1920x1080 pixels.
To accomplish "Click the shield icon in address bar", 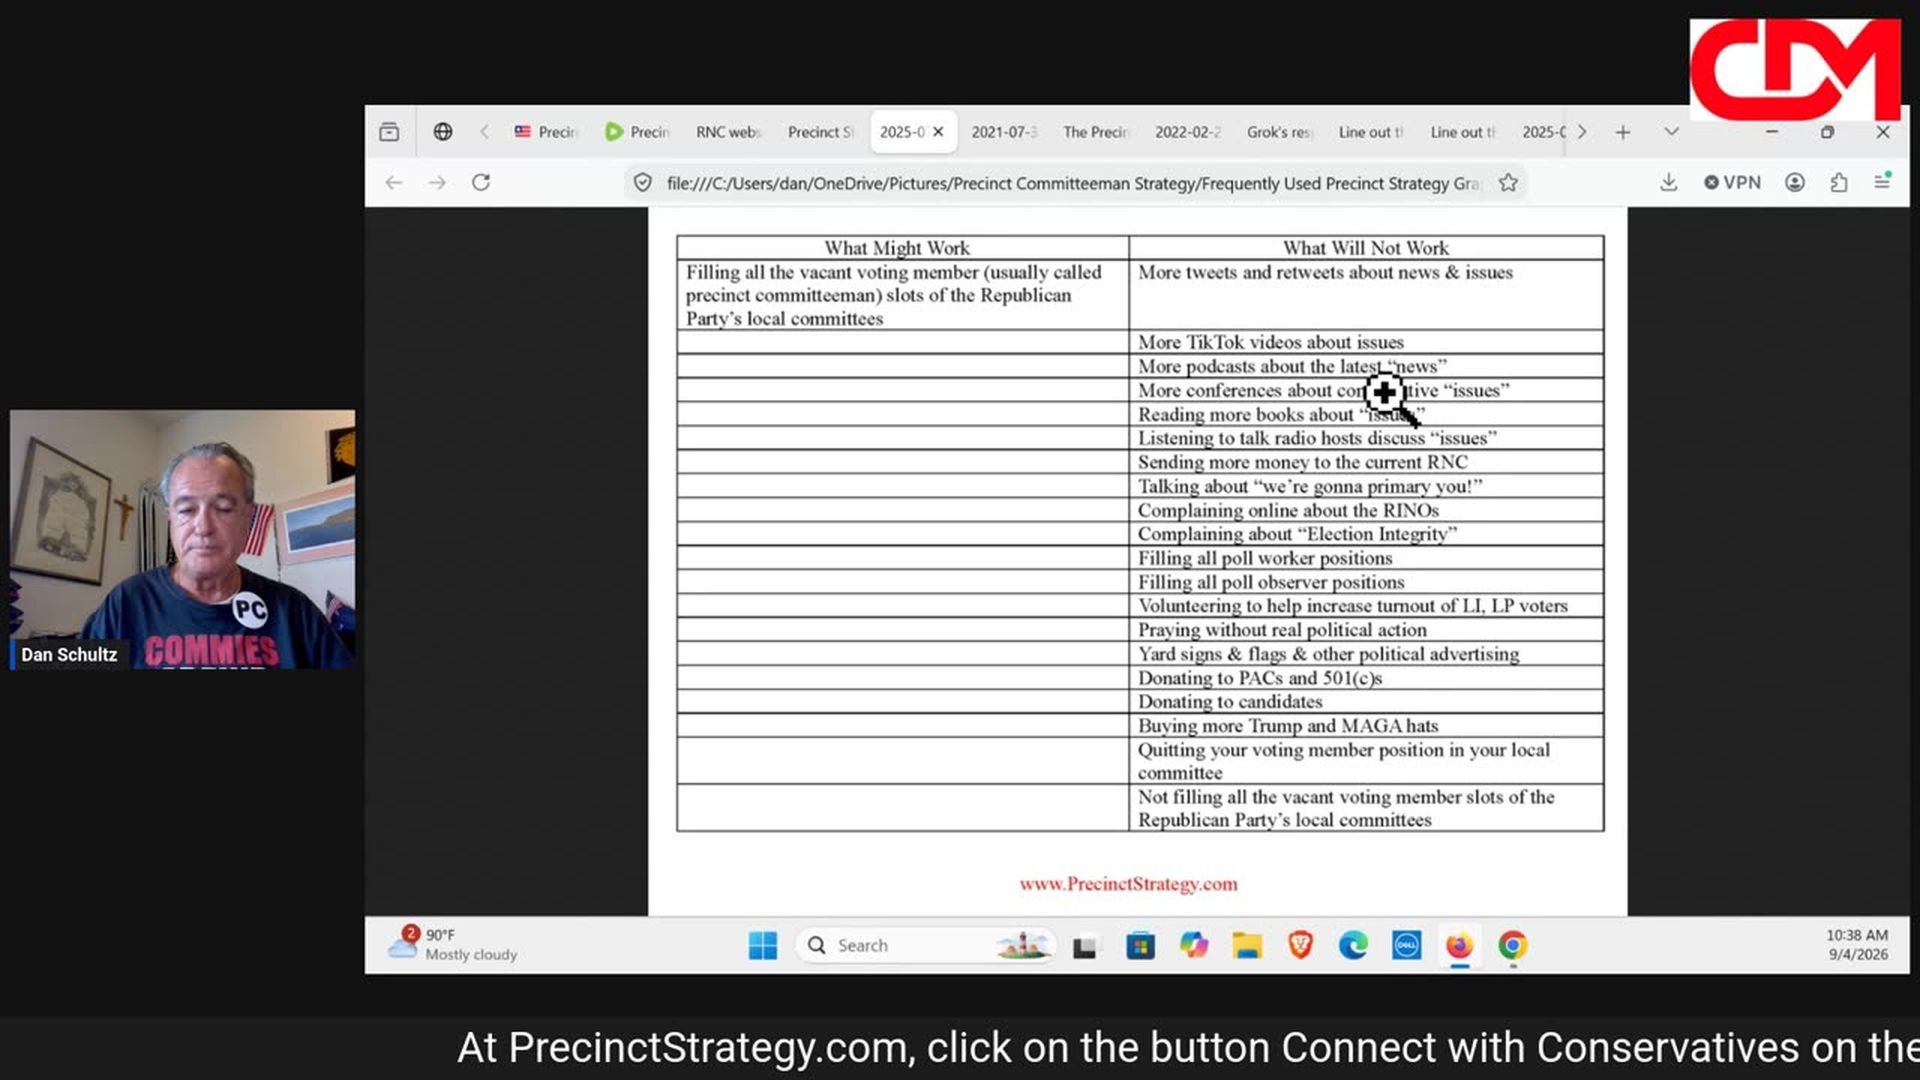I will pyautogui.click(x=643, y=183).
